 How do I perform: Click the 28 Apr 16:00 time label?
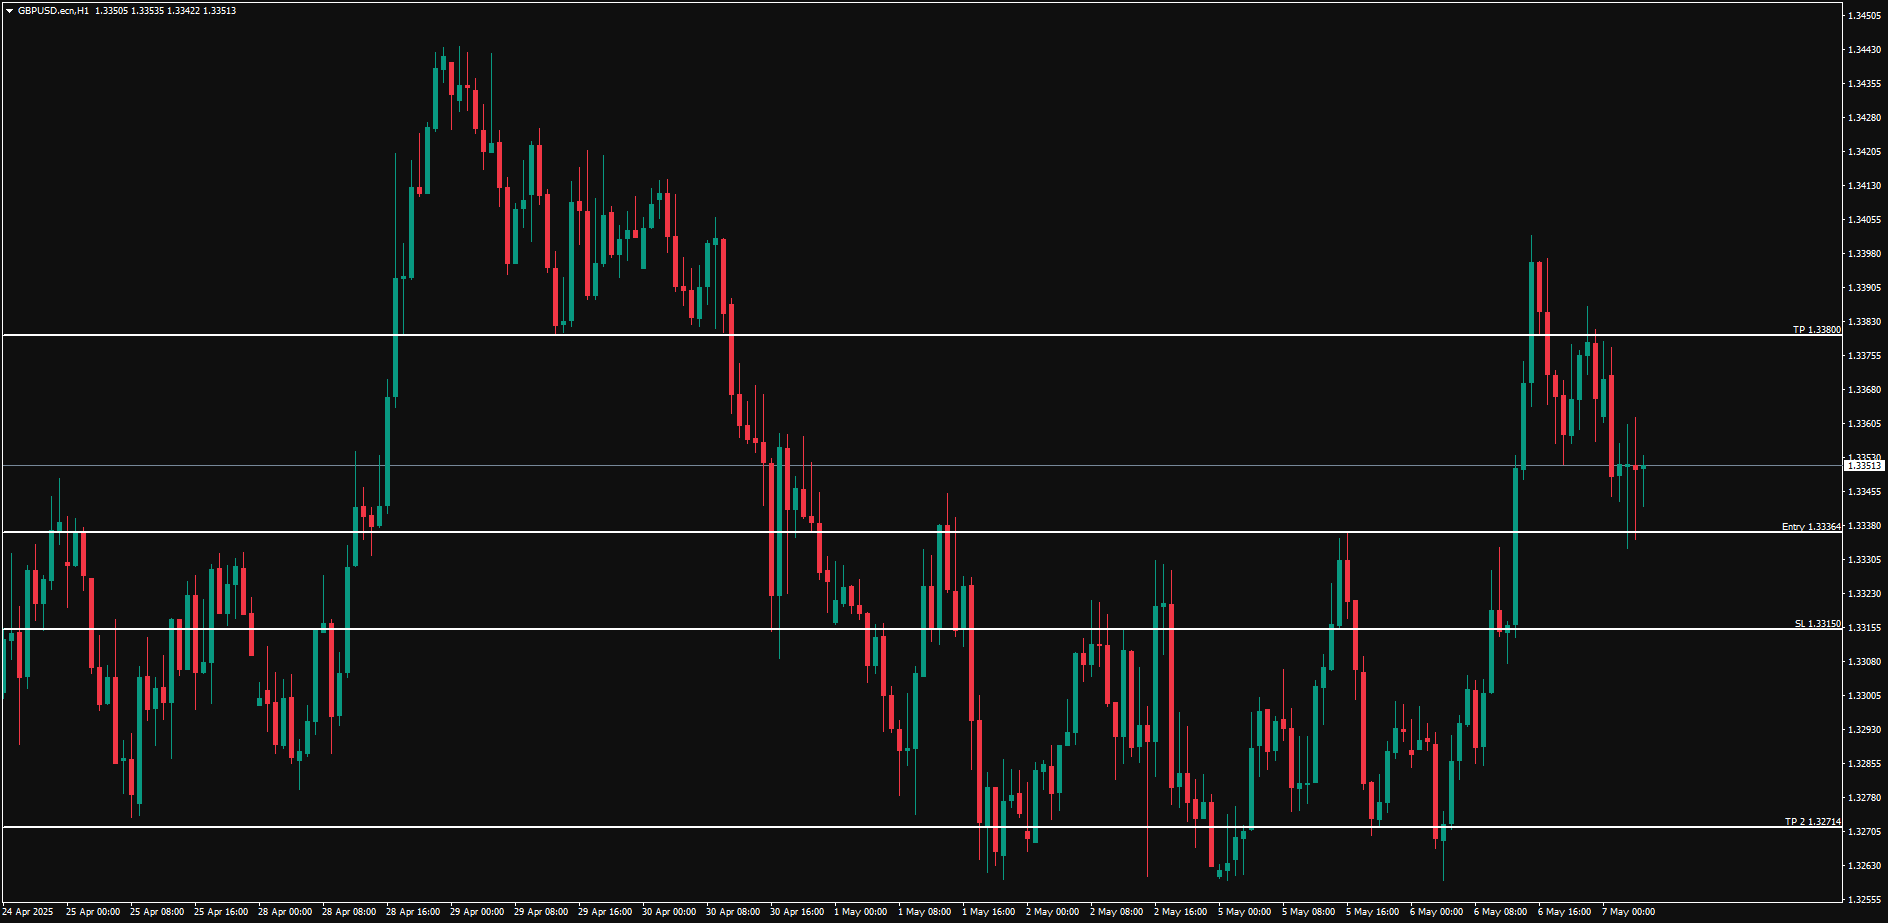click(x=413, y=912)
